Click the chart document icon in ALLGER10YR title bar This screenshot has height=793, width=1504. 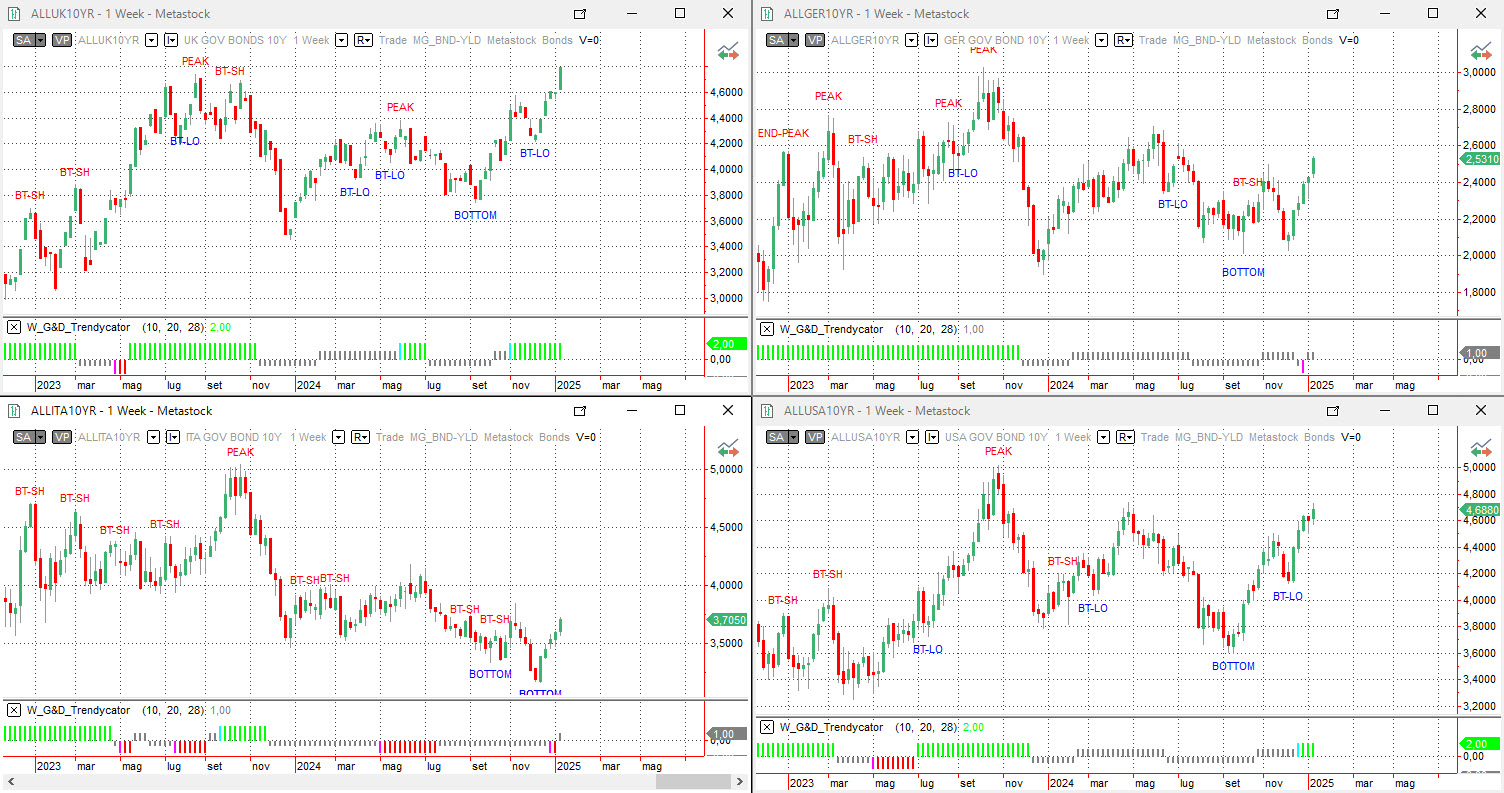tap(768, 14)
